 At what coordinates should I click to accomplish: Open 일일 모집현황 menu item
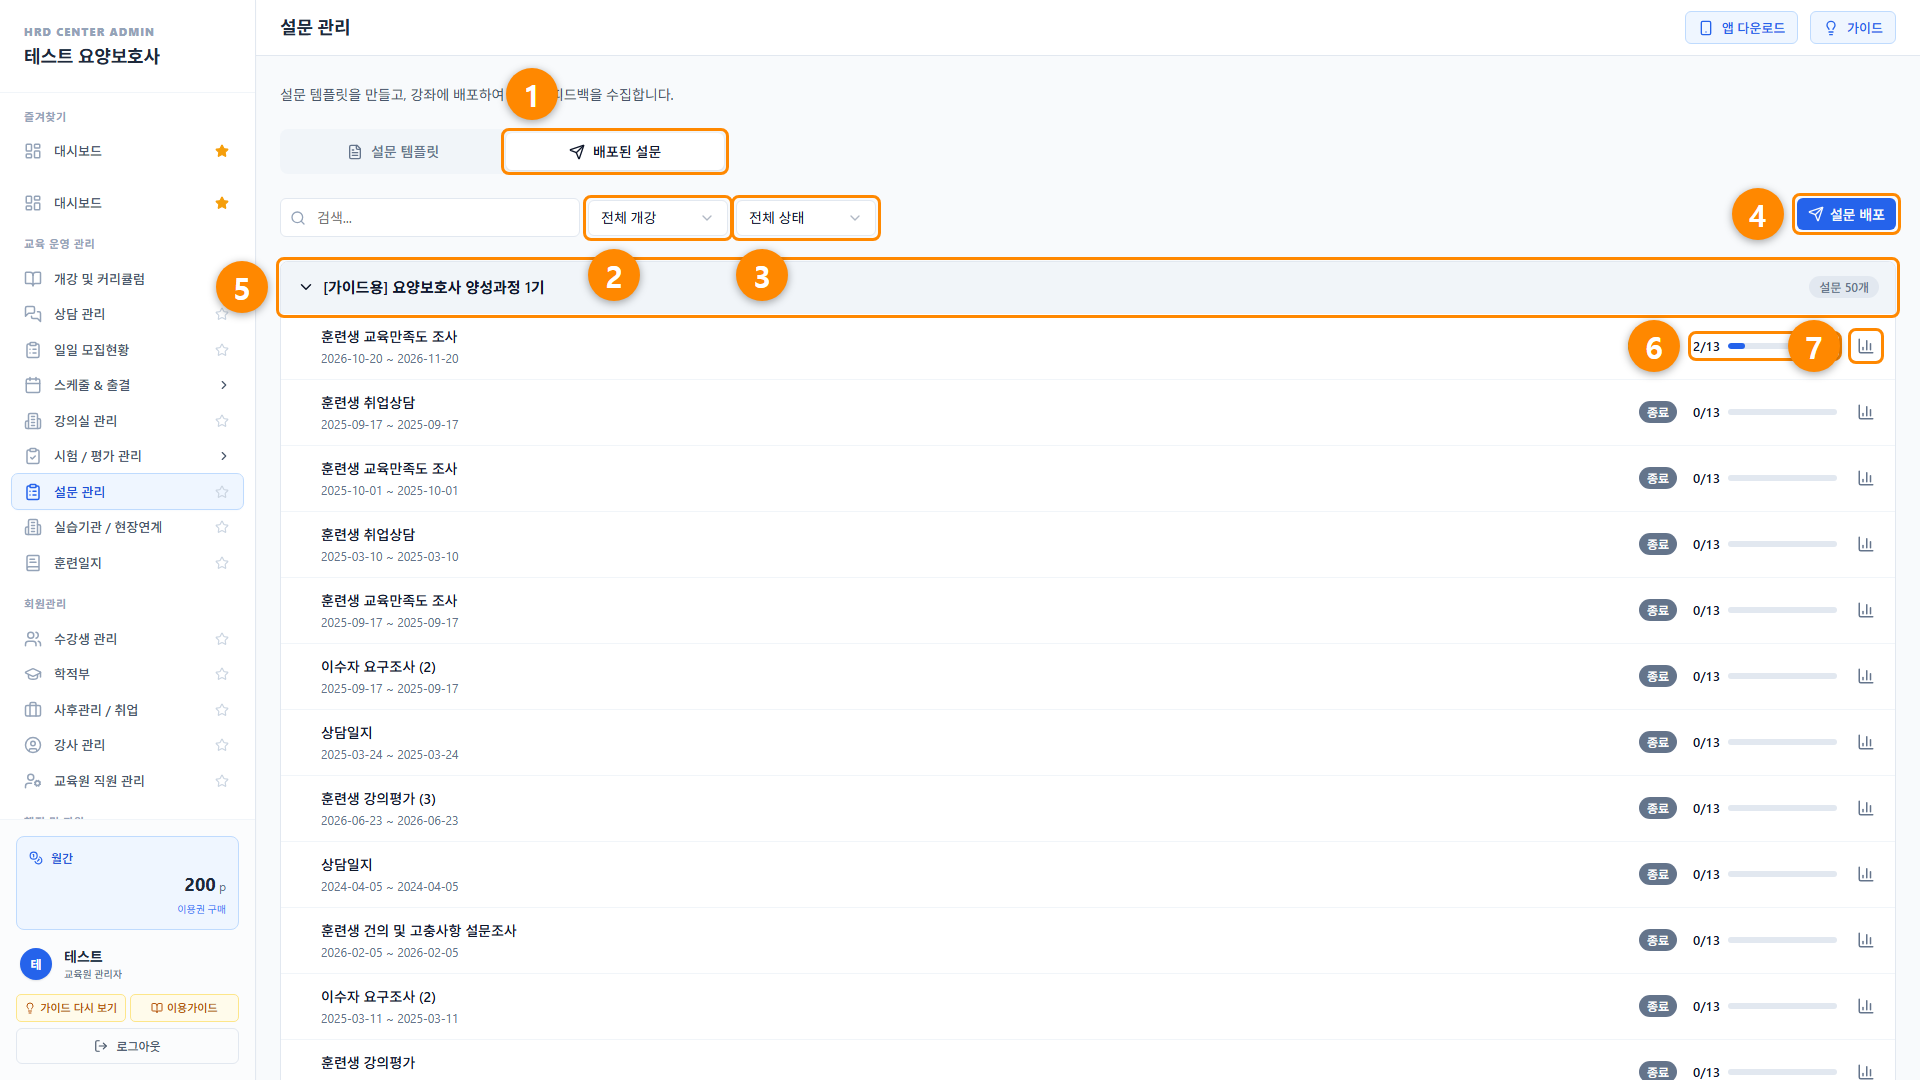(x=127, y=350)
